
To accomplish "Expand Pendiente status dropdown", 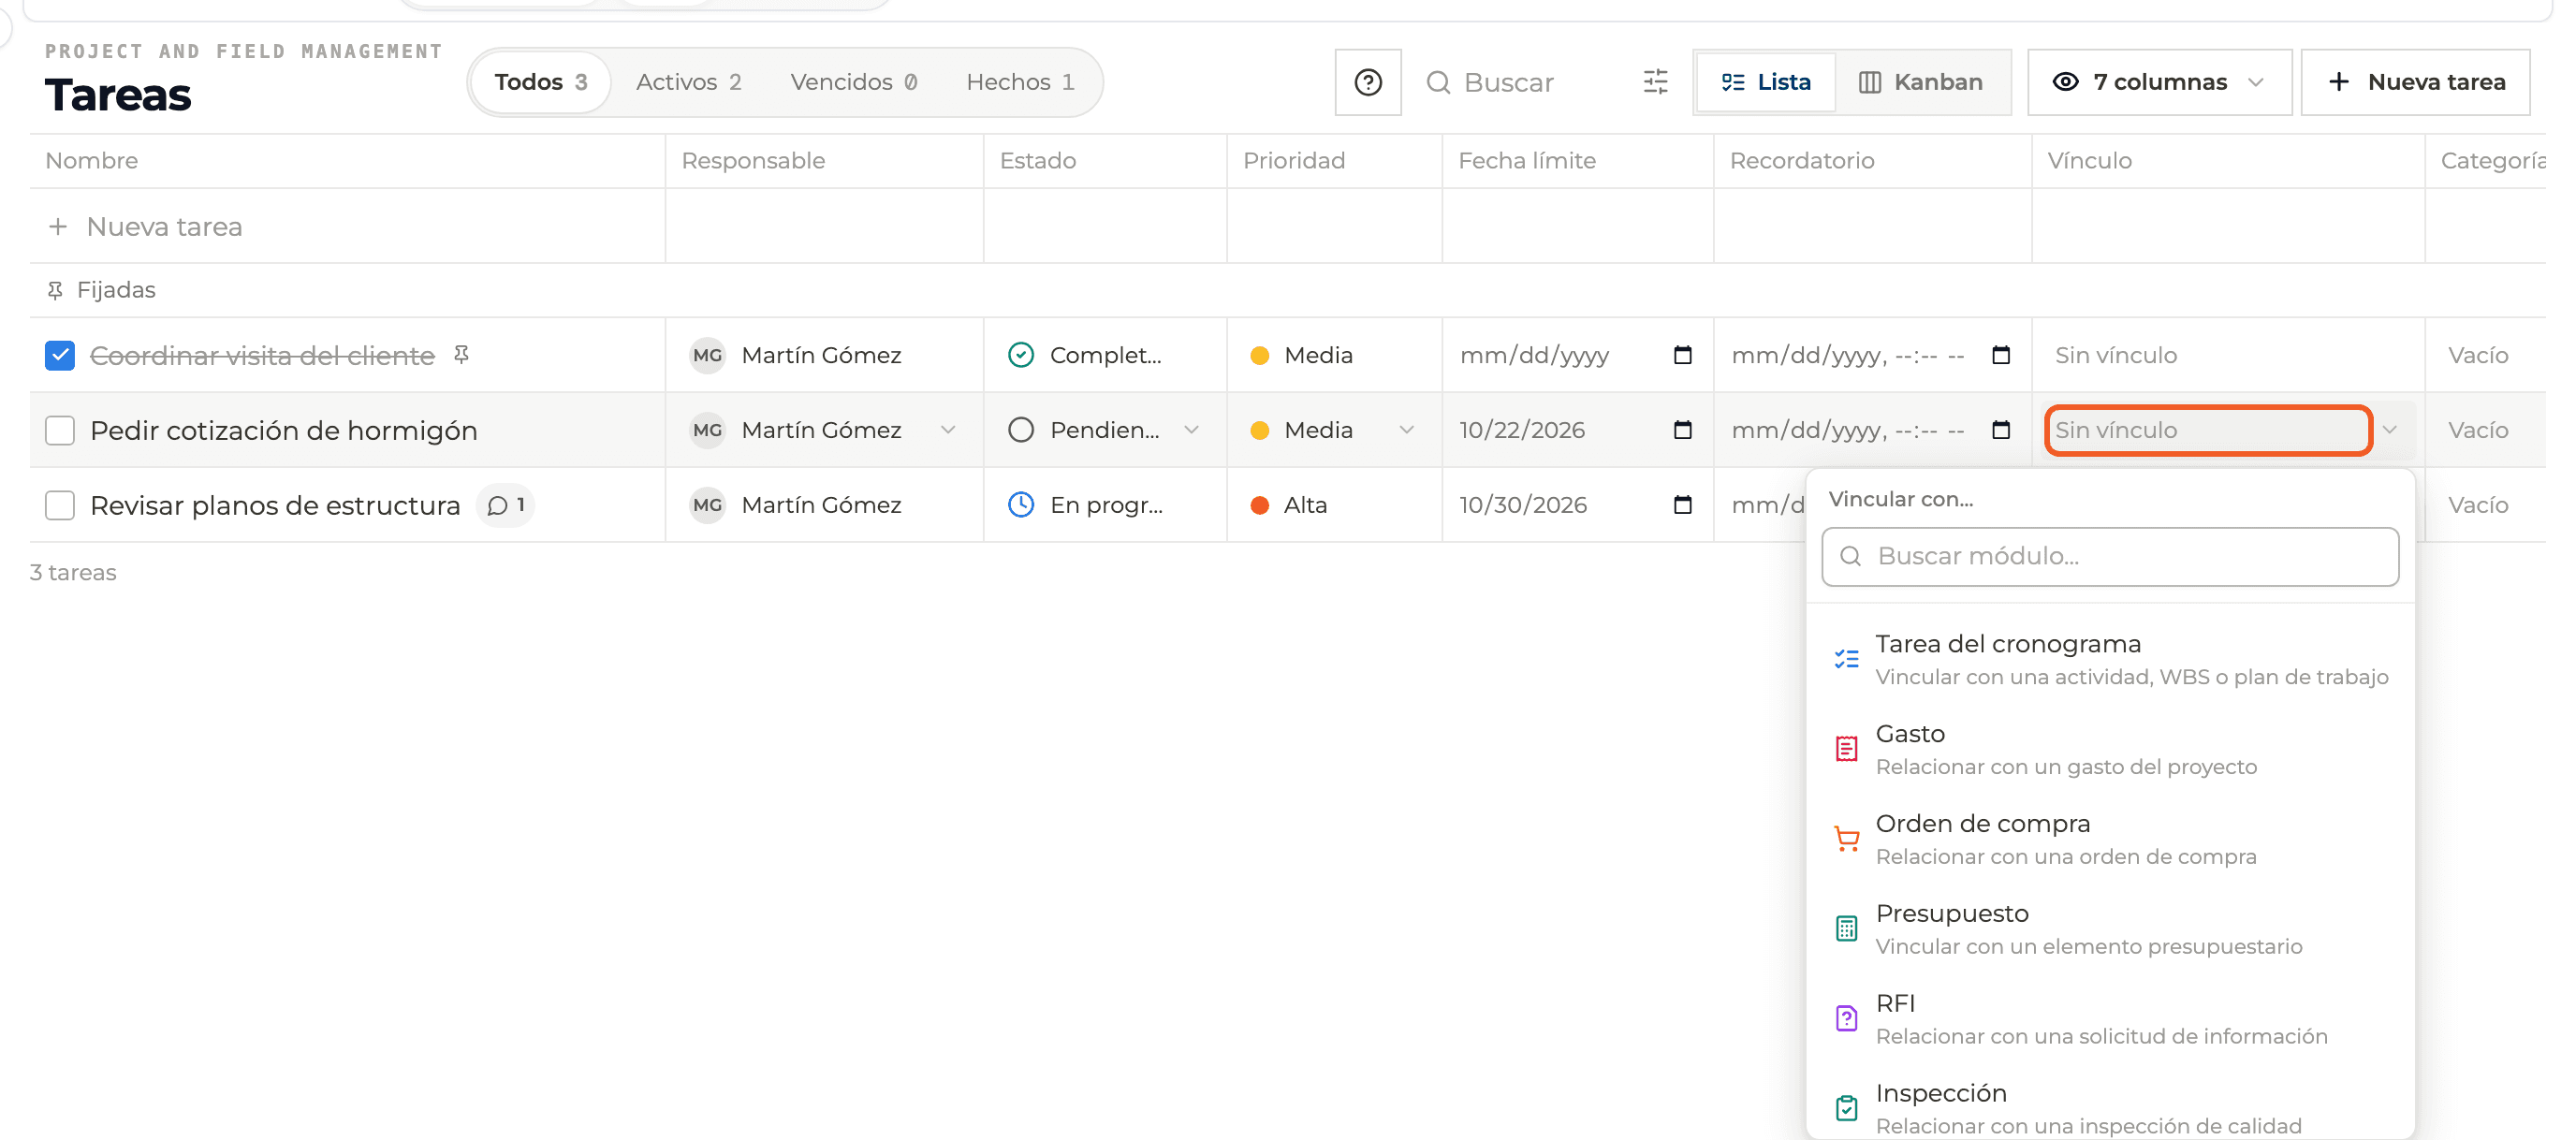I will [1191, 430].
